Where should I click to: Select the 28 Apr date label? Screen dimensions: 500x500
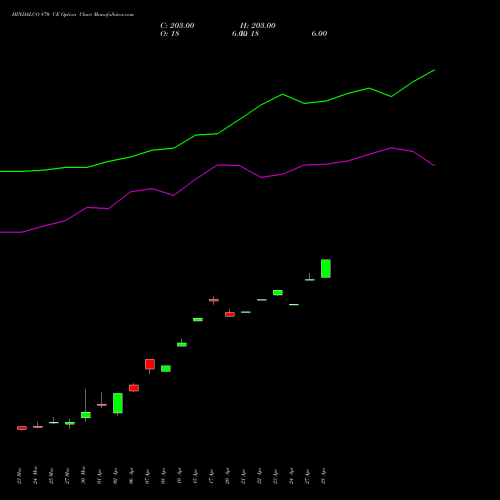click(x=324, y=477)
